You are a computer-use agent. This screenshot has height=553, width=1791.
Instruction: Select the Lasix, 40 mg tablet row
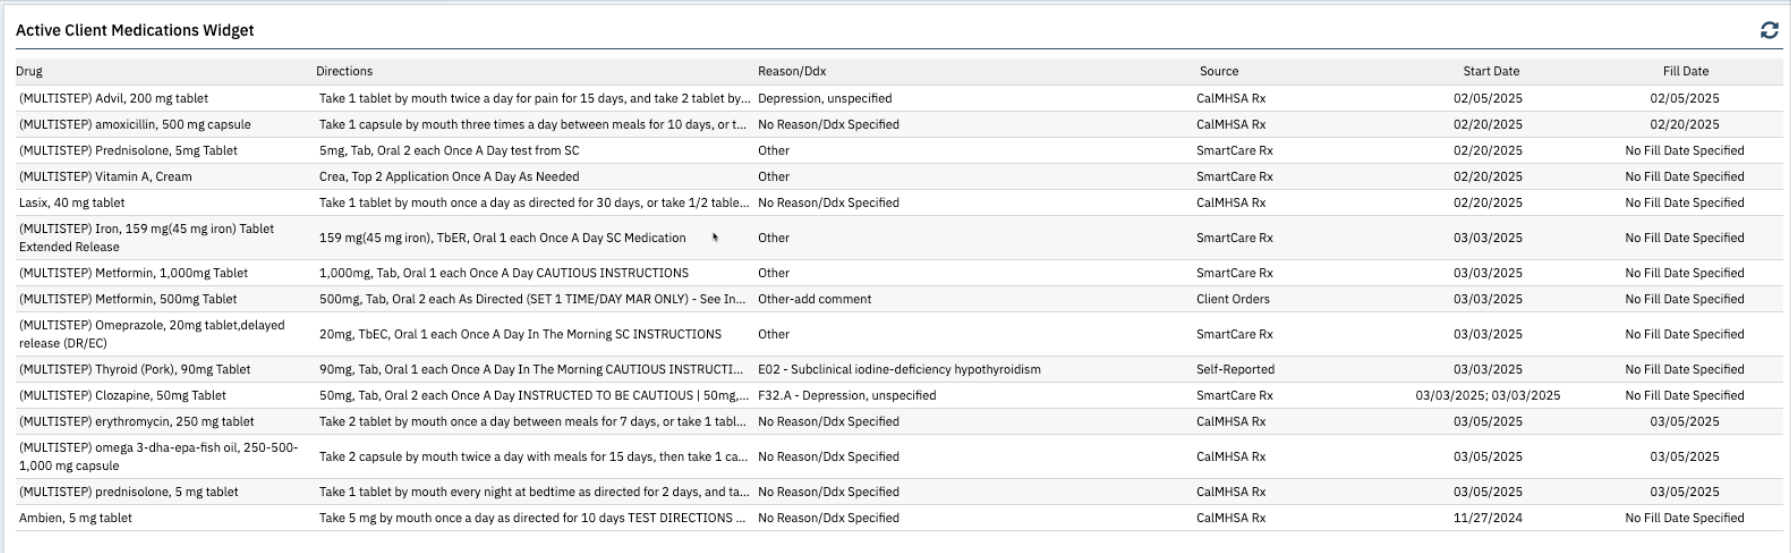[x=72, y=202]
